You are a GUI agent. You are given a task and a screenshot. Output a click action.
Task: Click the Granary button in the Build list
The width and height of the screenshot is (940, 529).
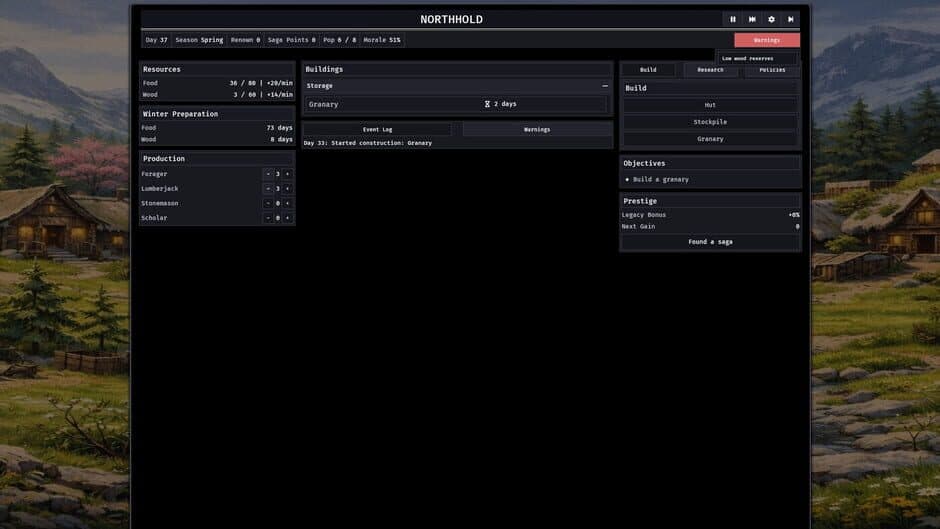coord(710,139)
